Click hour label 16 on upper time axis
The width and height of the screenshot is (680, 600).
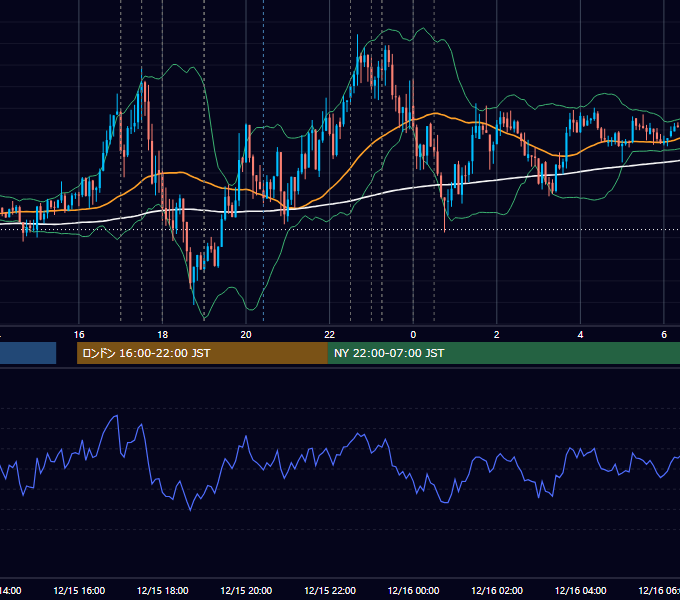coord(79,335)
